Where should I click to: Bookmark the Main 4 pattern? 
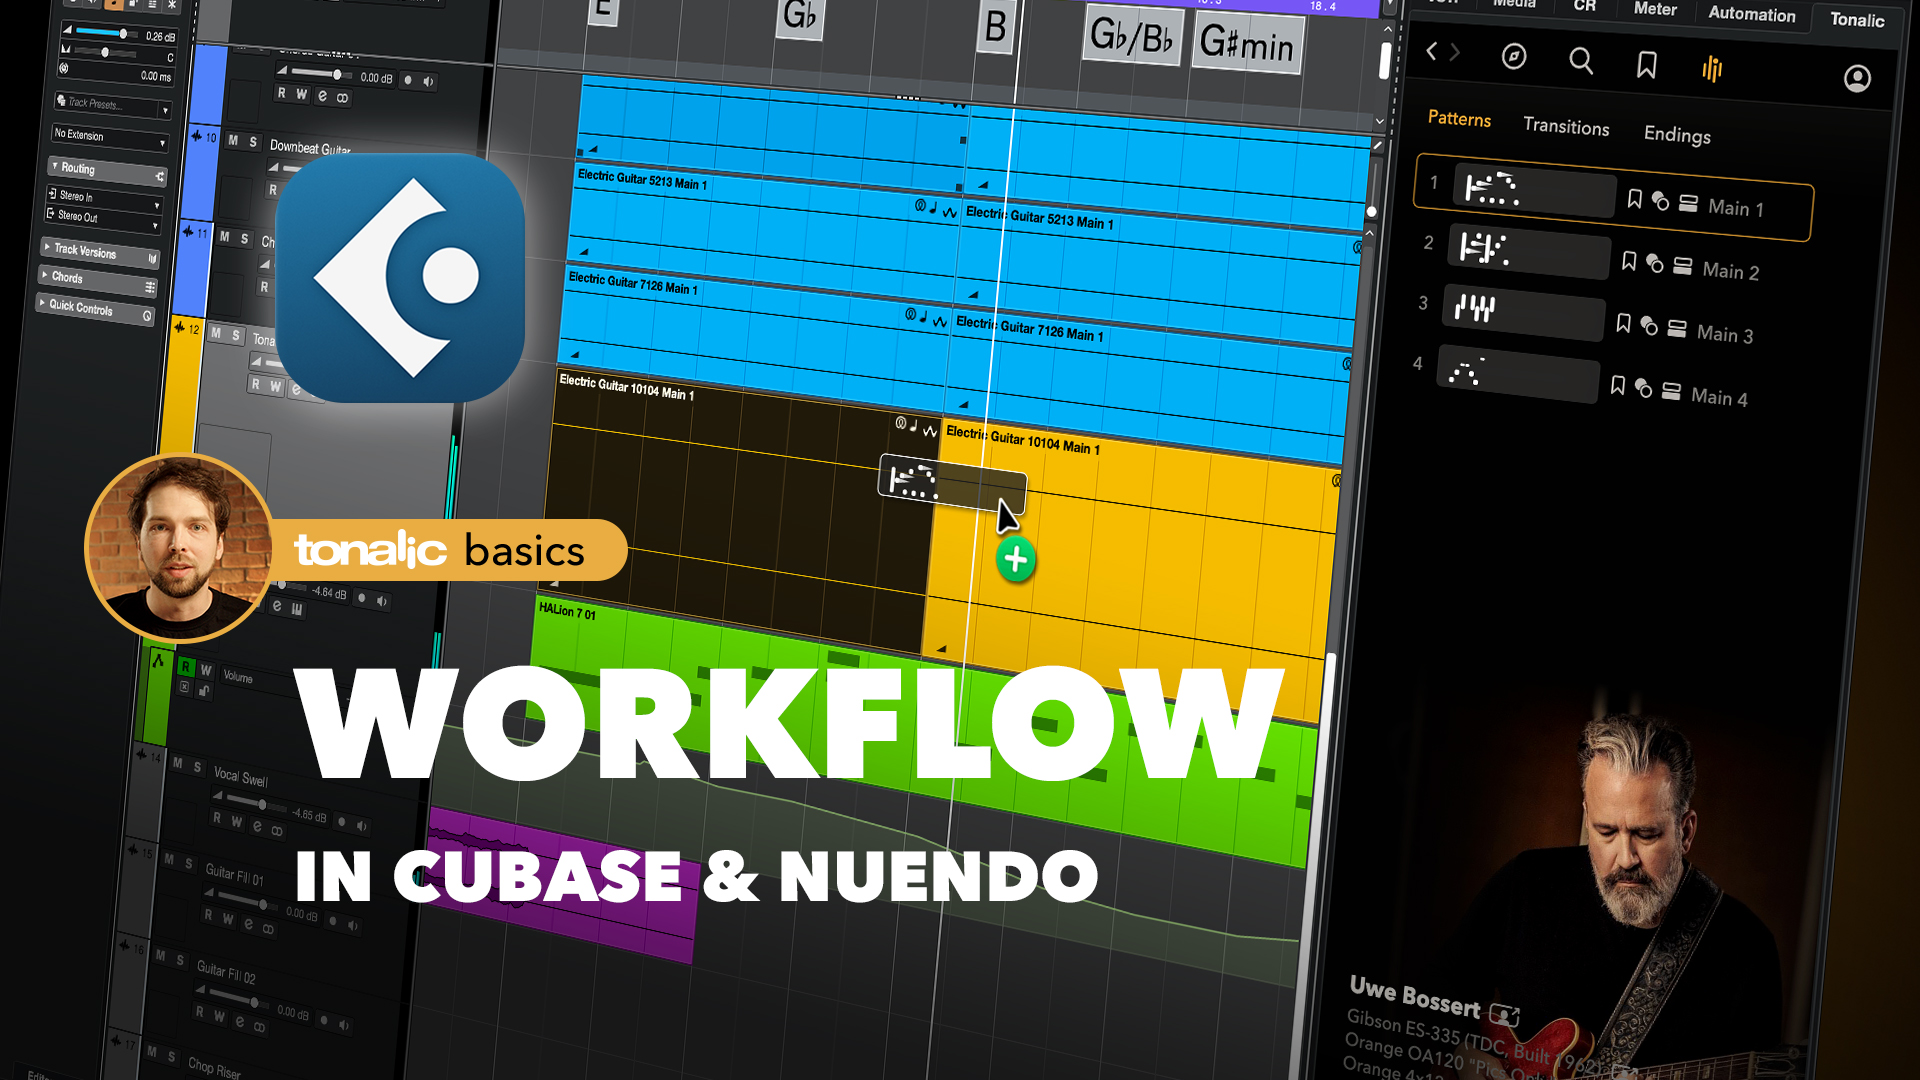point(1618,386)
